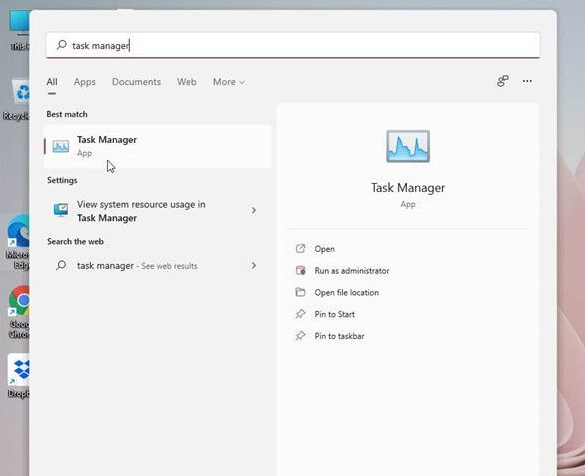
Task: Expand chevron for task manager web results
Action: click(x=254, y=265)
